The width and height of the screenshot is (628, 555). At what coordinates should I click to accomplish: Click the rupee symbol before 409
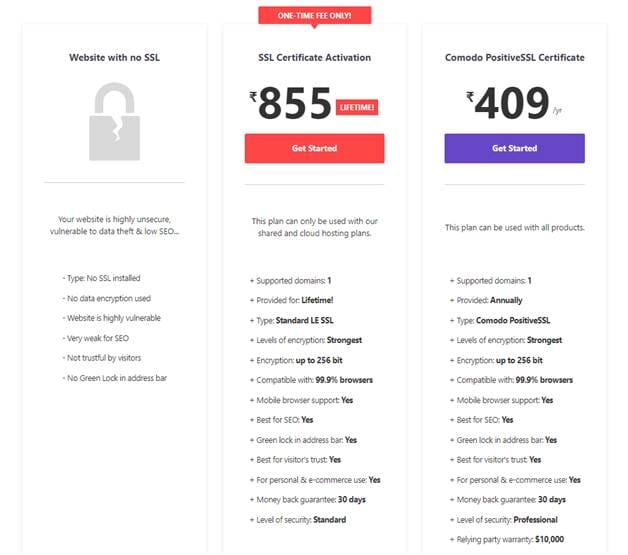pos(470,97)
